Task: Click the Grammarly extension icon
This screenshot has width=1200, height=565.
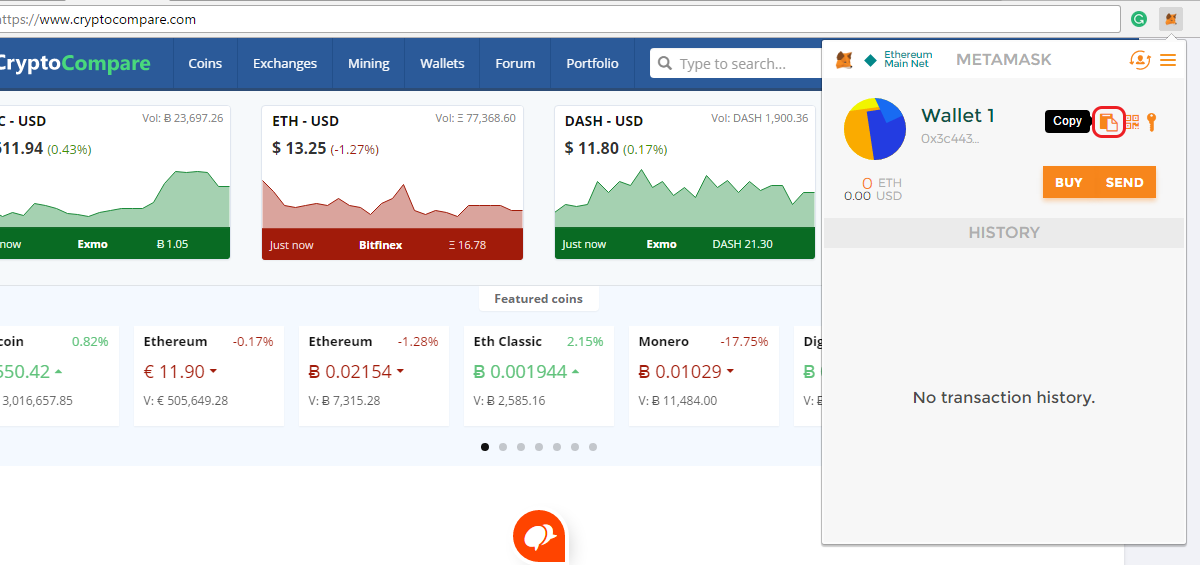Action: [1138, 19]
